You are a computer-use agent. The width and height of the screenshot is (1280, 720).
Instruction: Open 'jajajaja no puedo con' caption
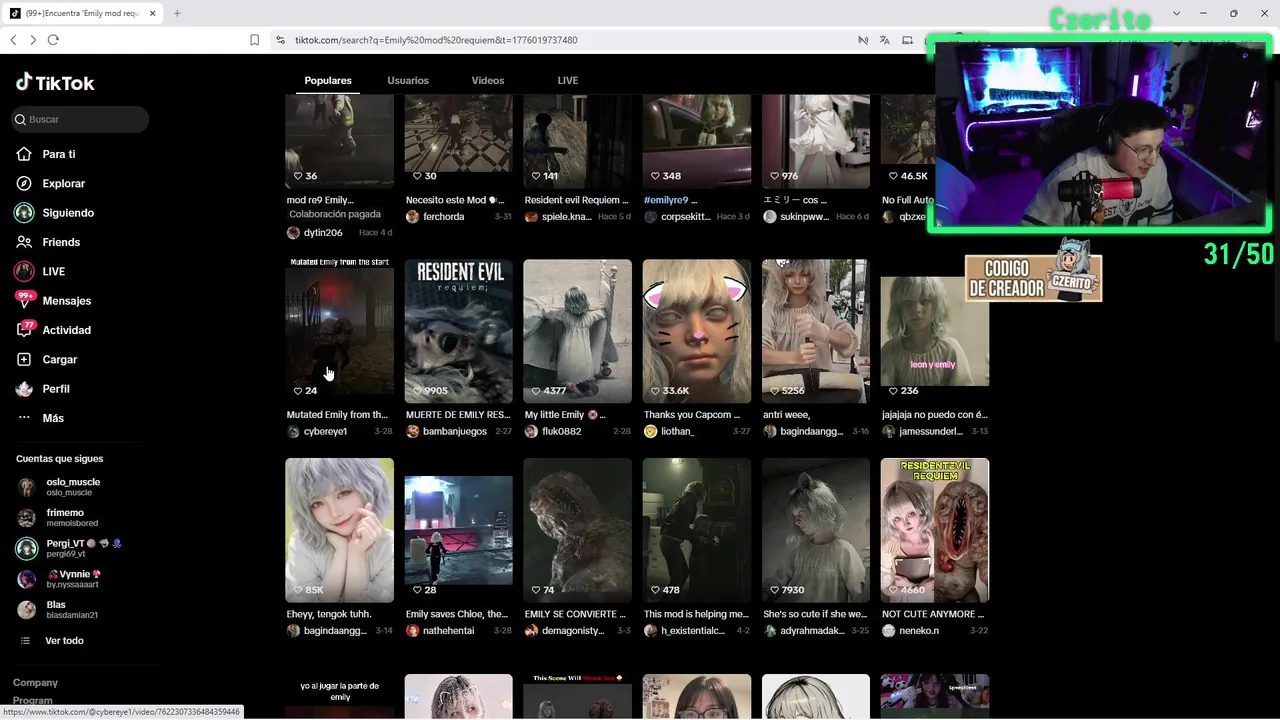tap(935, 414)
